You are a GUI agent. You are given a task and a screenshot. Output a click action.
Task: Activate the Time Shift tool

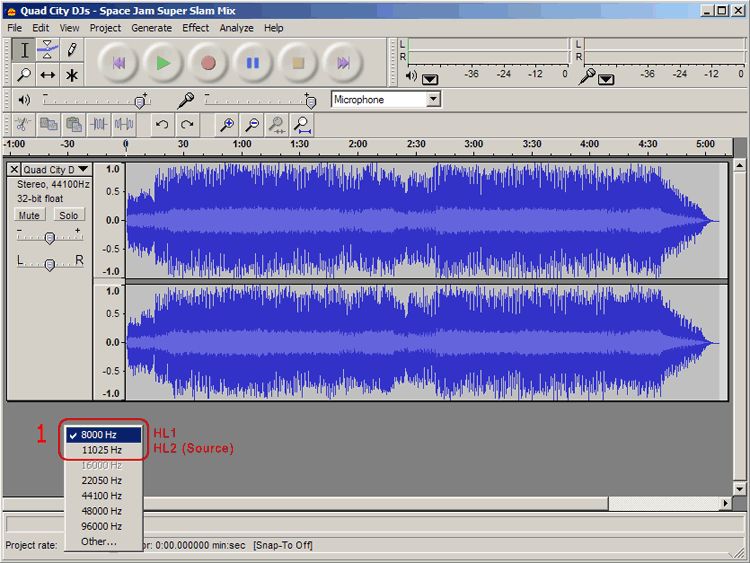48,75
